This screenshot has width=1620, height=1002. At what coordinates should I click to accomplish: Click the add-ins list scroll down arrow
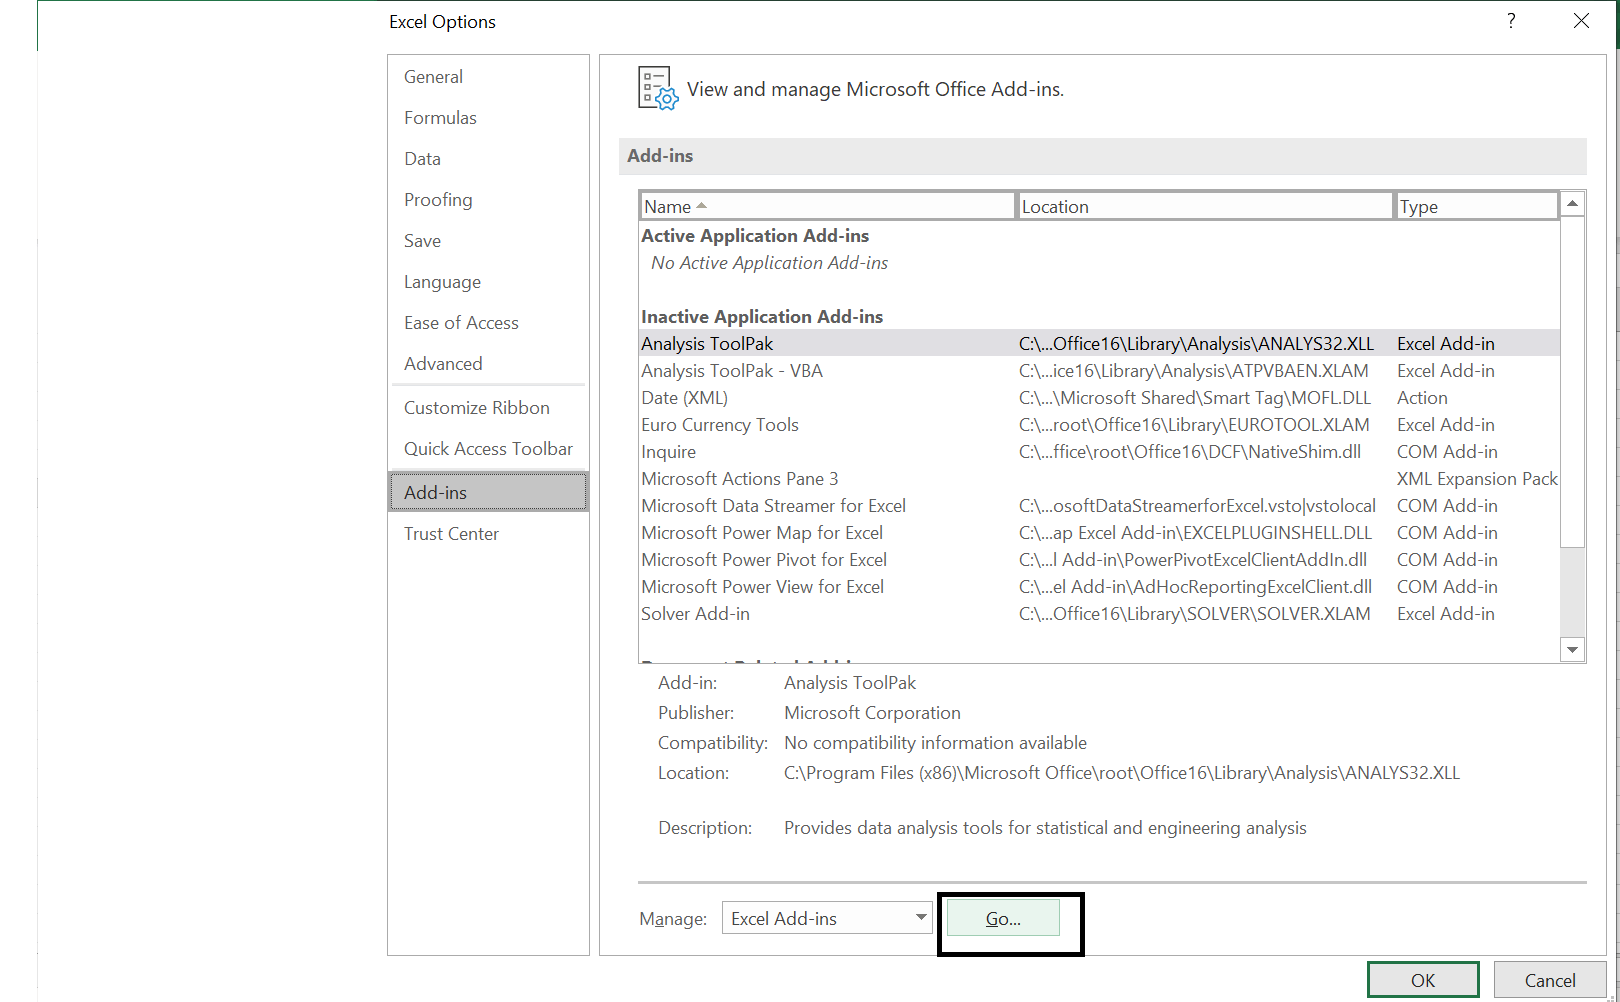(x=1572, y=650)
